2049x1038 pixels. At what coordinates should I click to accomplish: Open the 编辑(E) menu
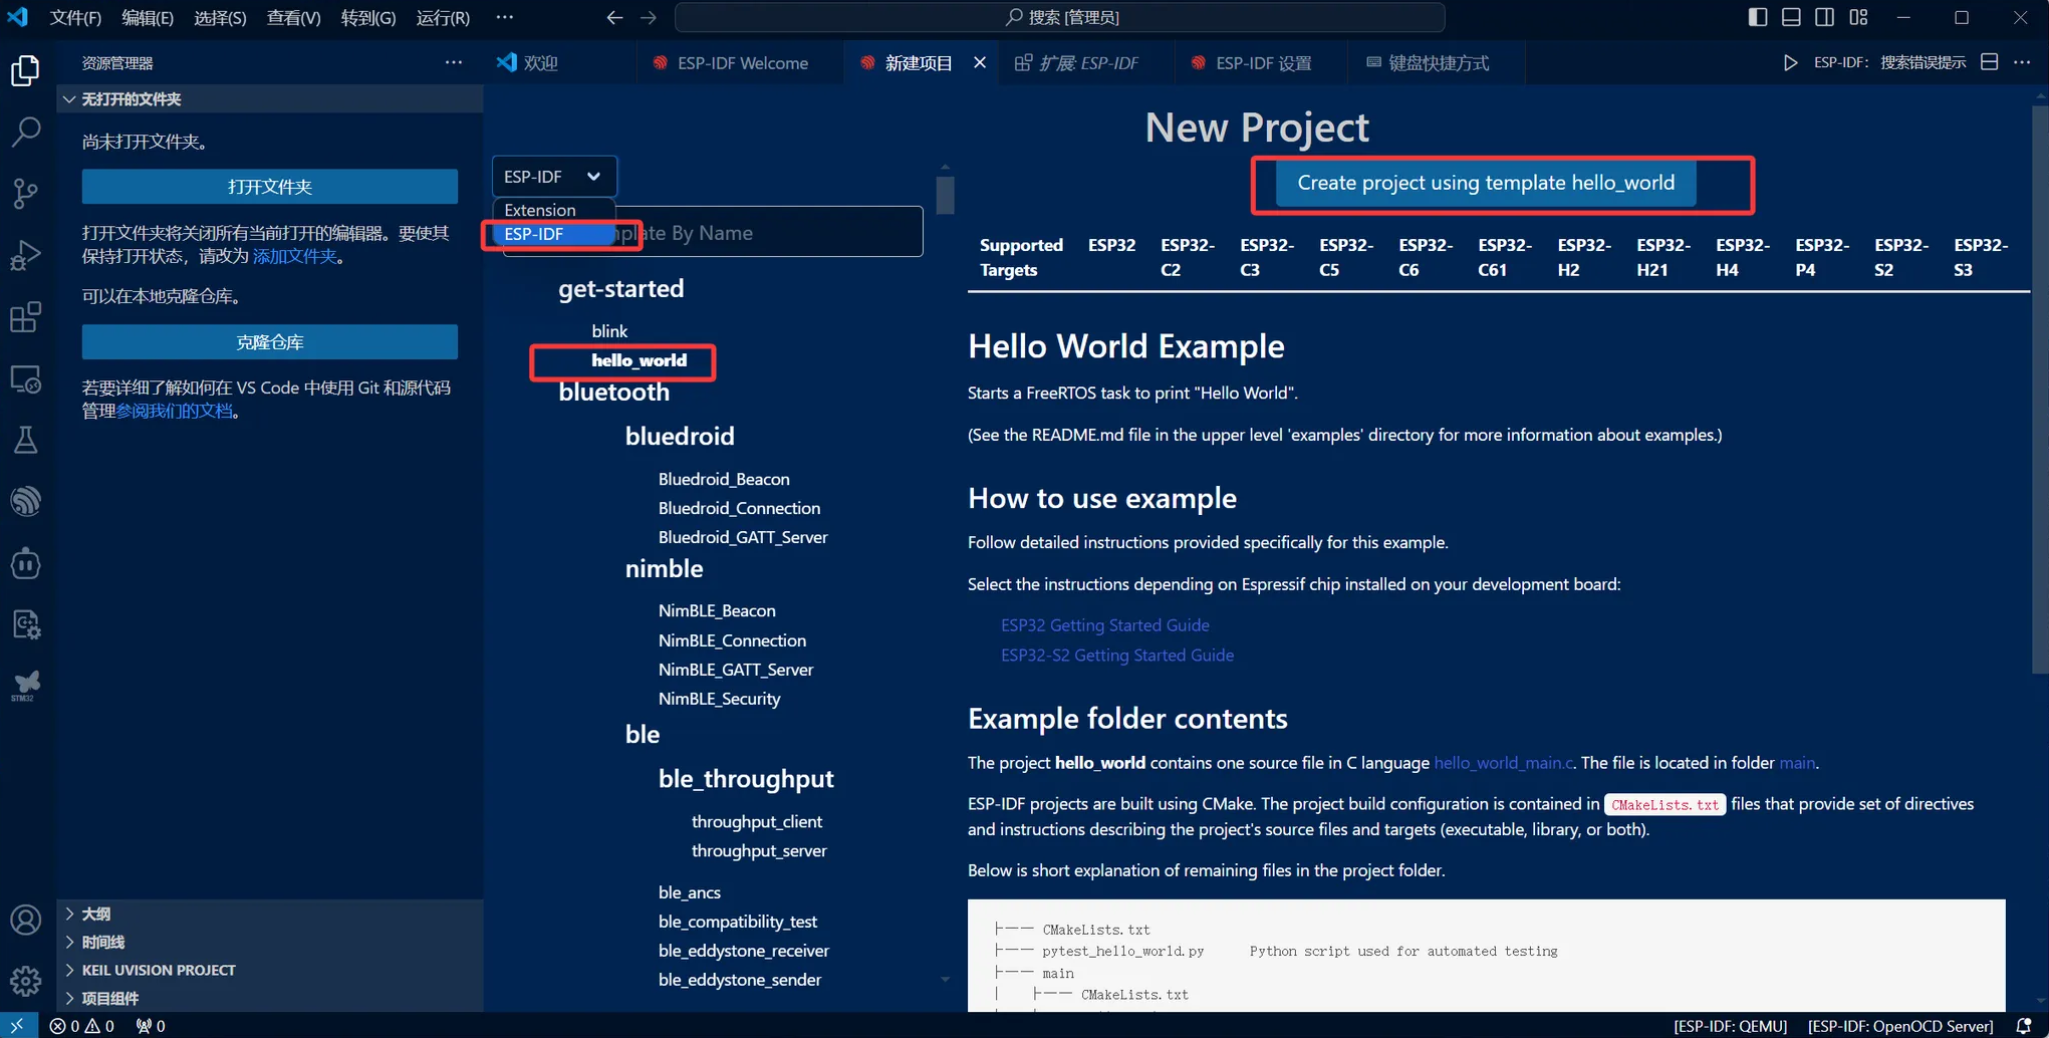(x=147, y=17)
